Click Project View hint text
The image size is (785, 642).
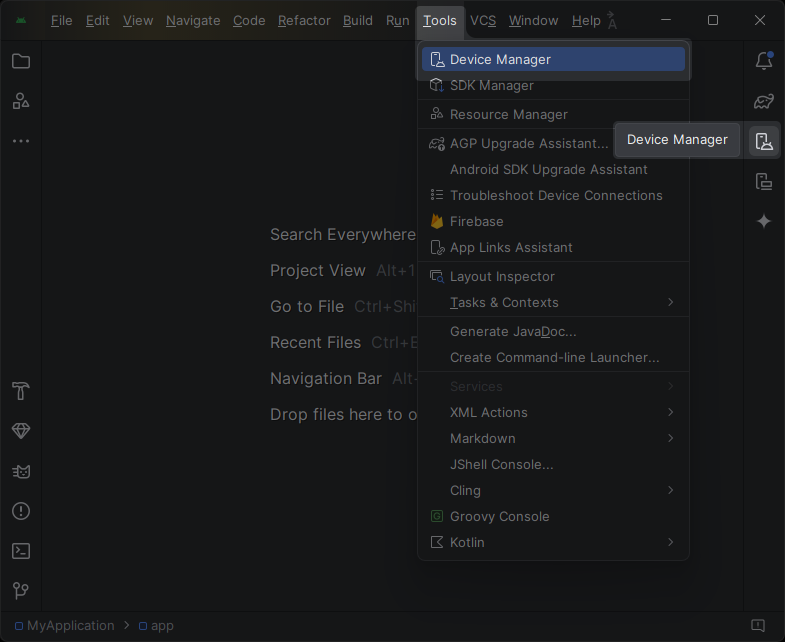(317, 270)
